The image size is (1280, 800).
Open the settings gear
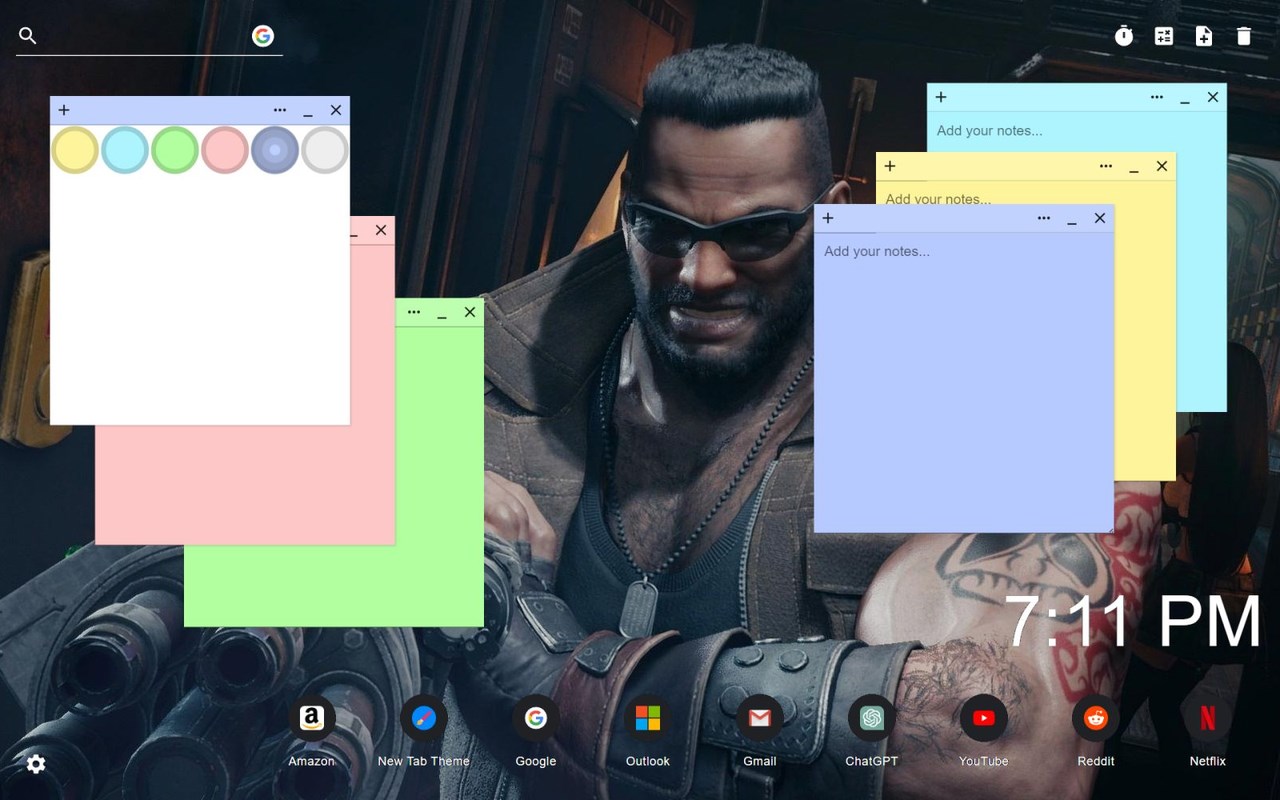coord(36,764)
